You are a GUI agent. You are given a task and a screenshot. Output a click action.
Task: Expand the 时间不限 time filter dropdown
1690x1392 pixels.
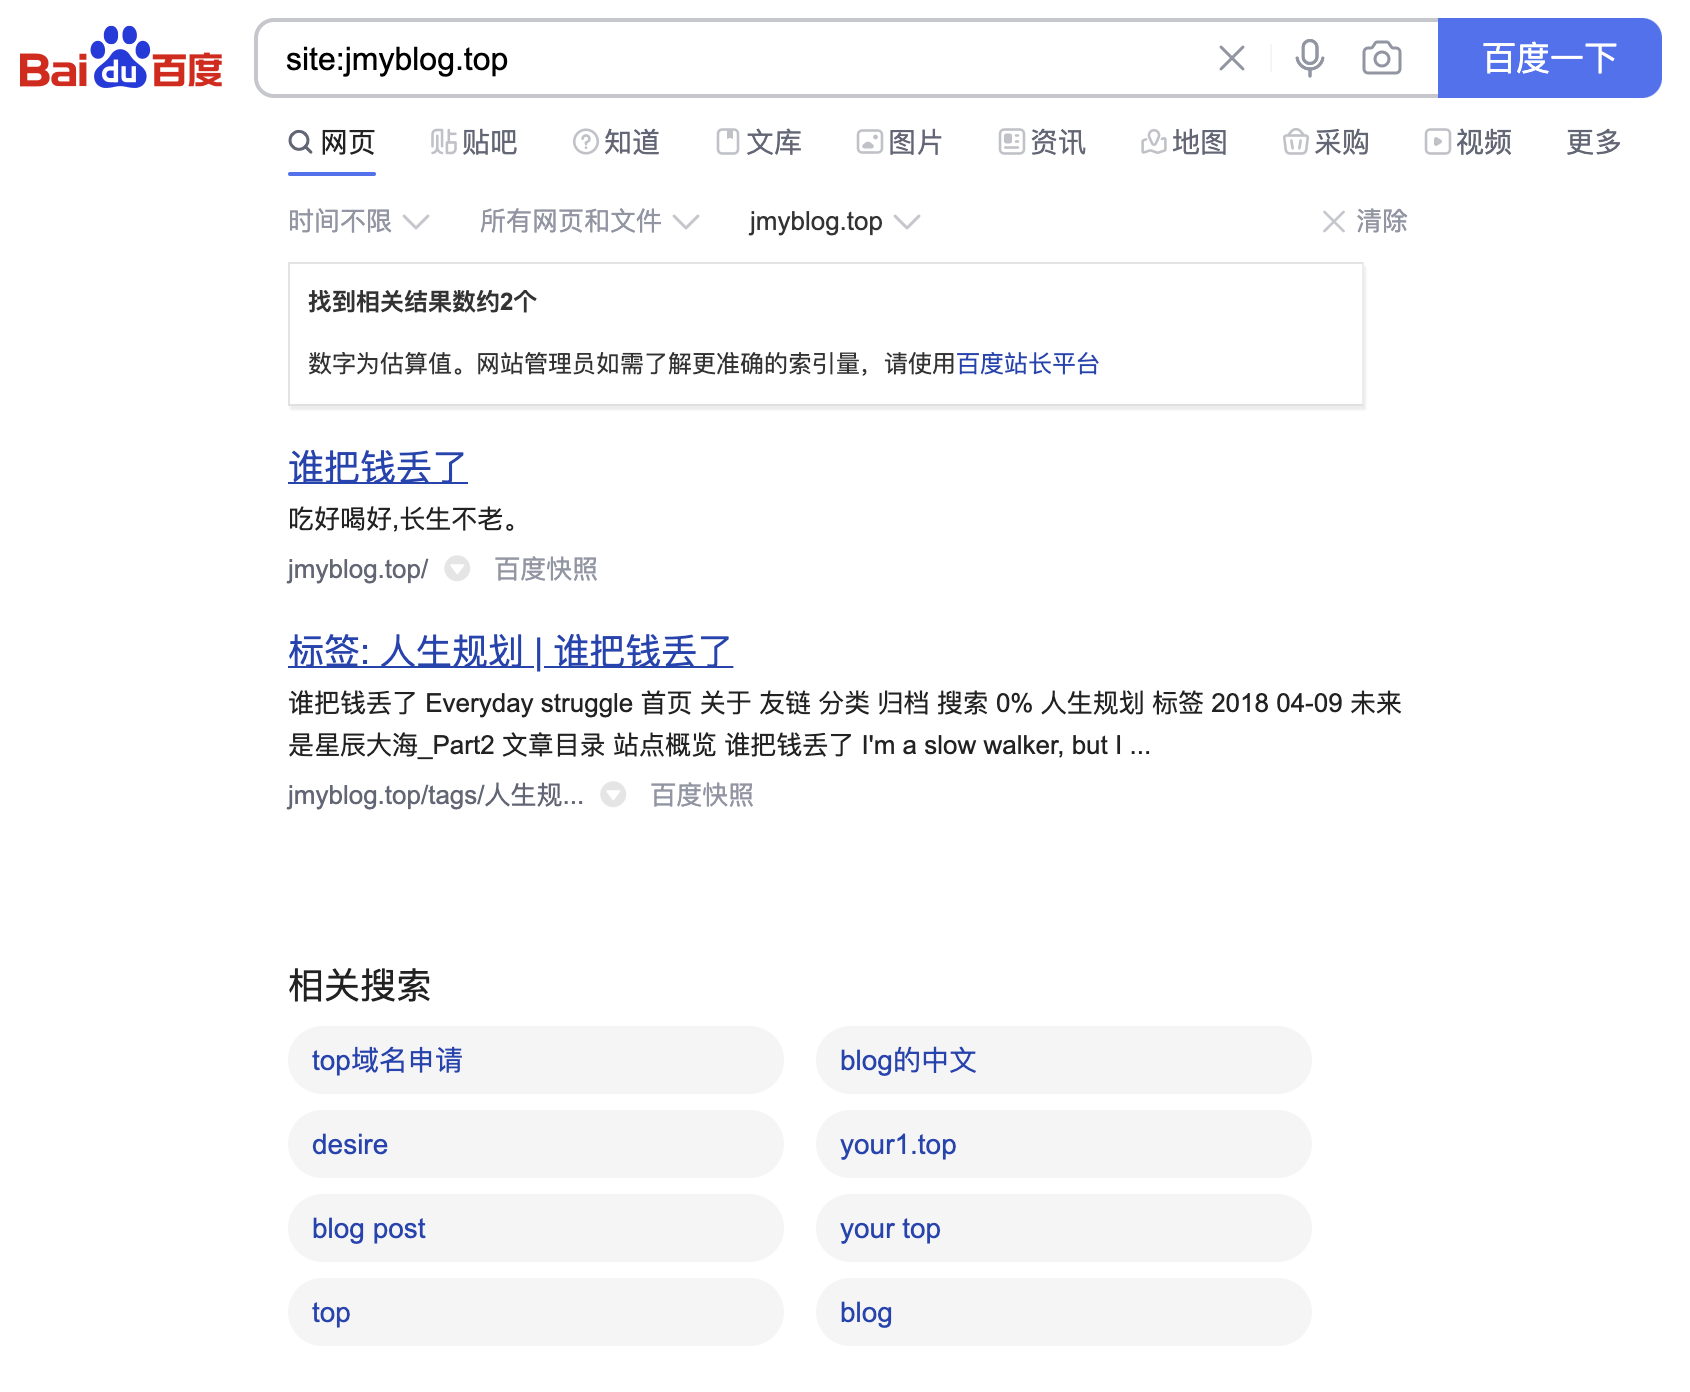tap(359, 221)
